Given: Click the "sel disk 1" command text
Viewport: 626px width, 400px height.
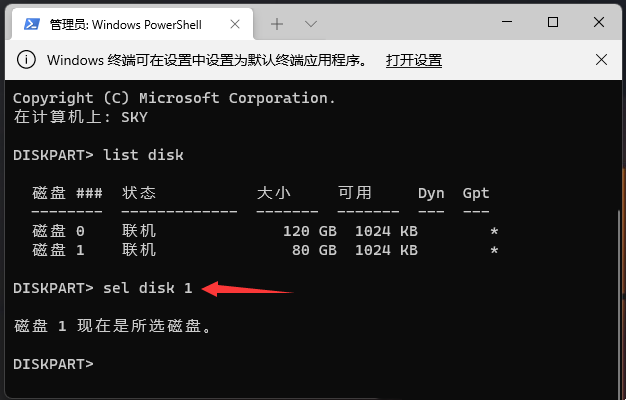Looking at the screenshot, I should [x=147, y=288].
